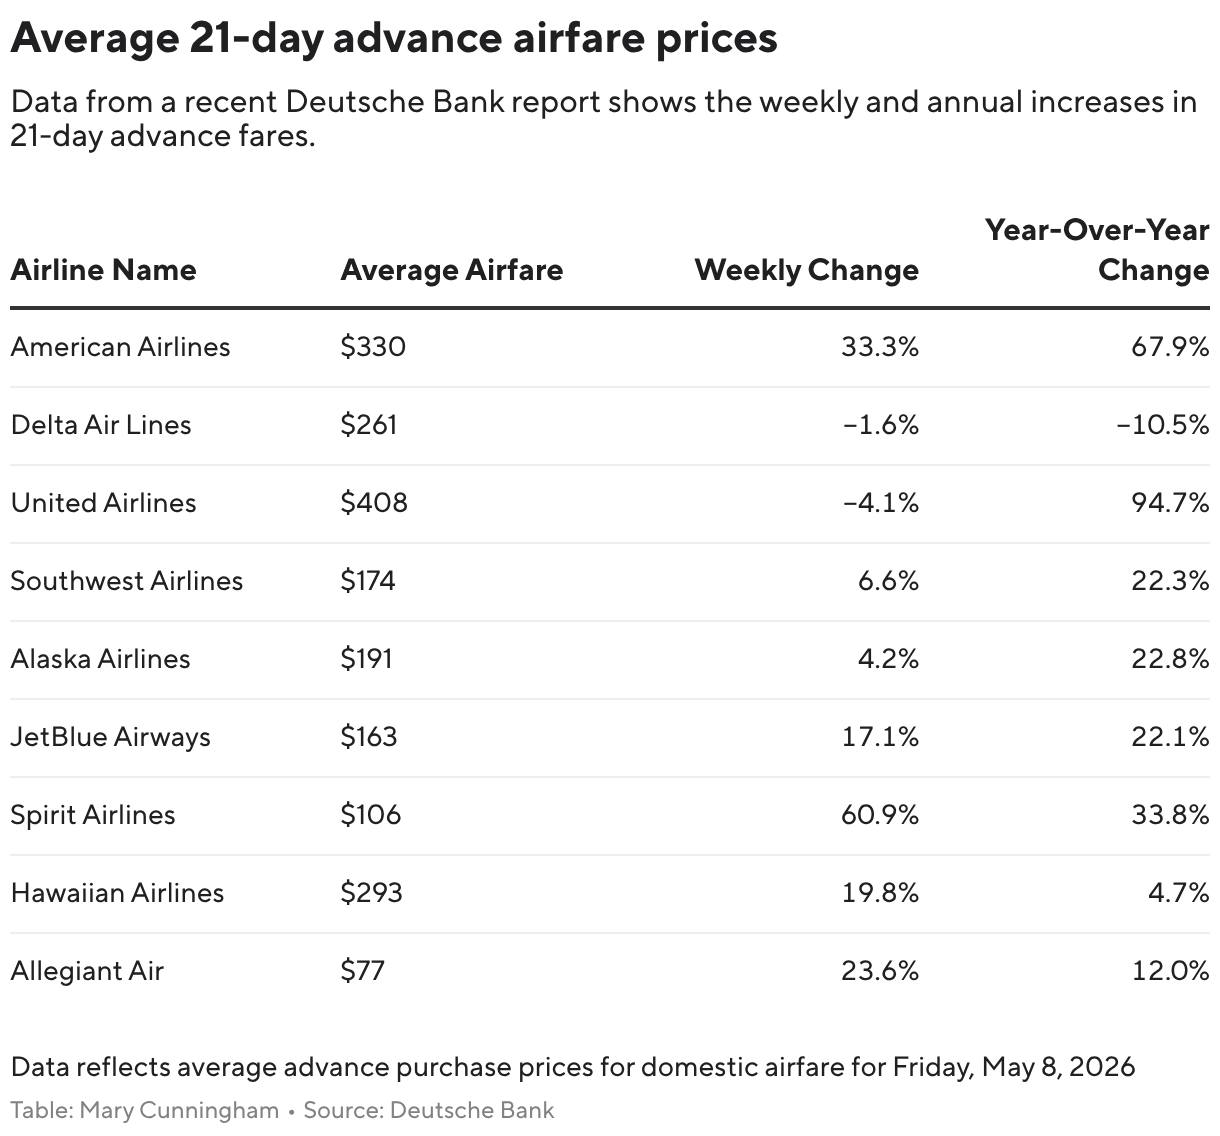The width and height of the screenshot is (1220, 1136).
Task: Click the Weekly Change column header
Action: coord(806,270)
